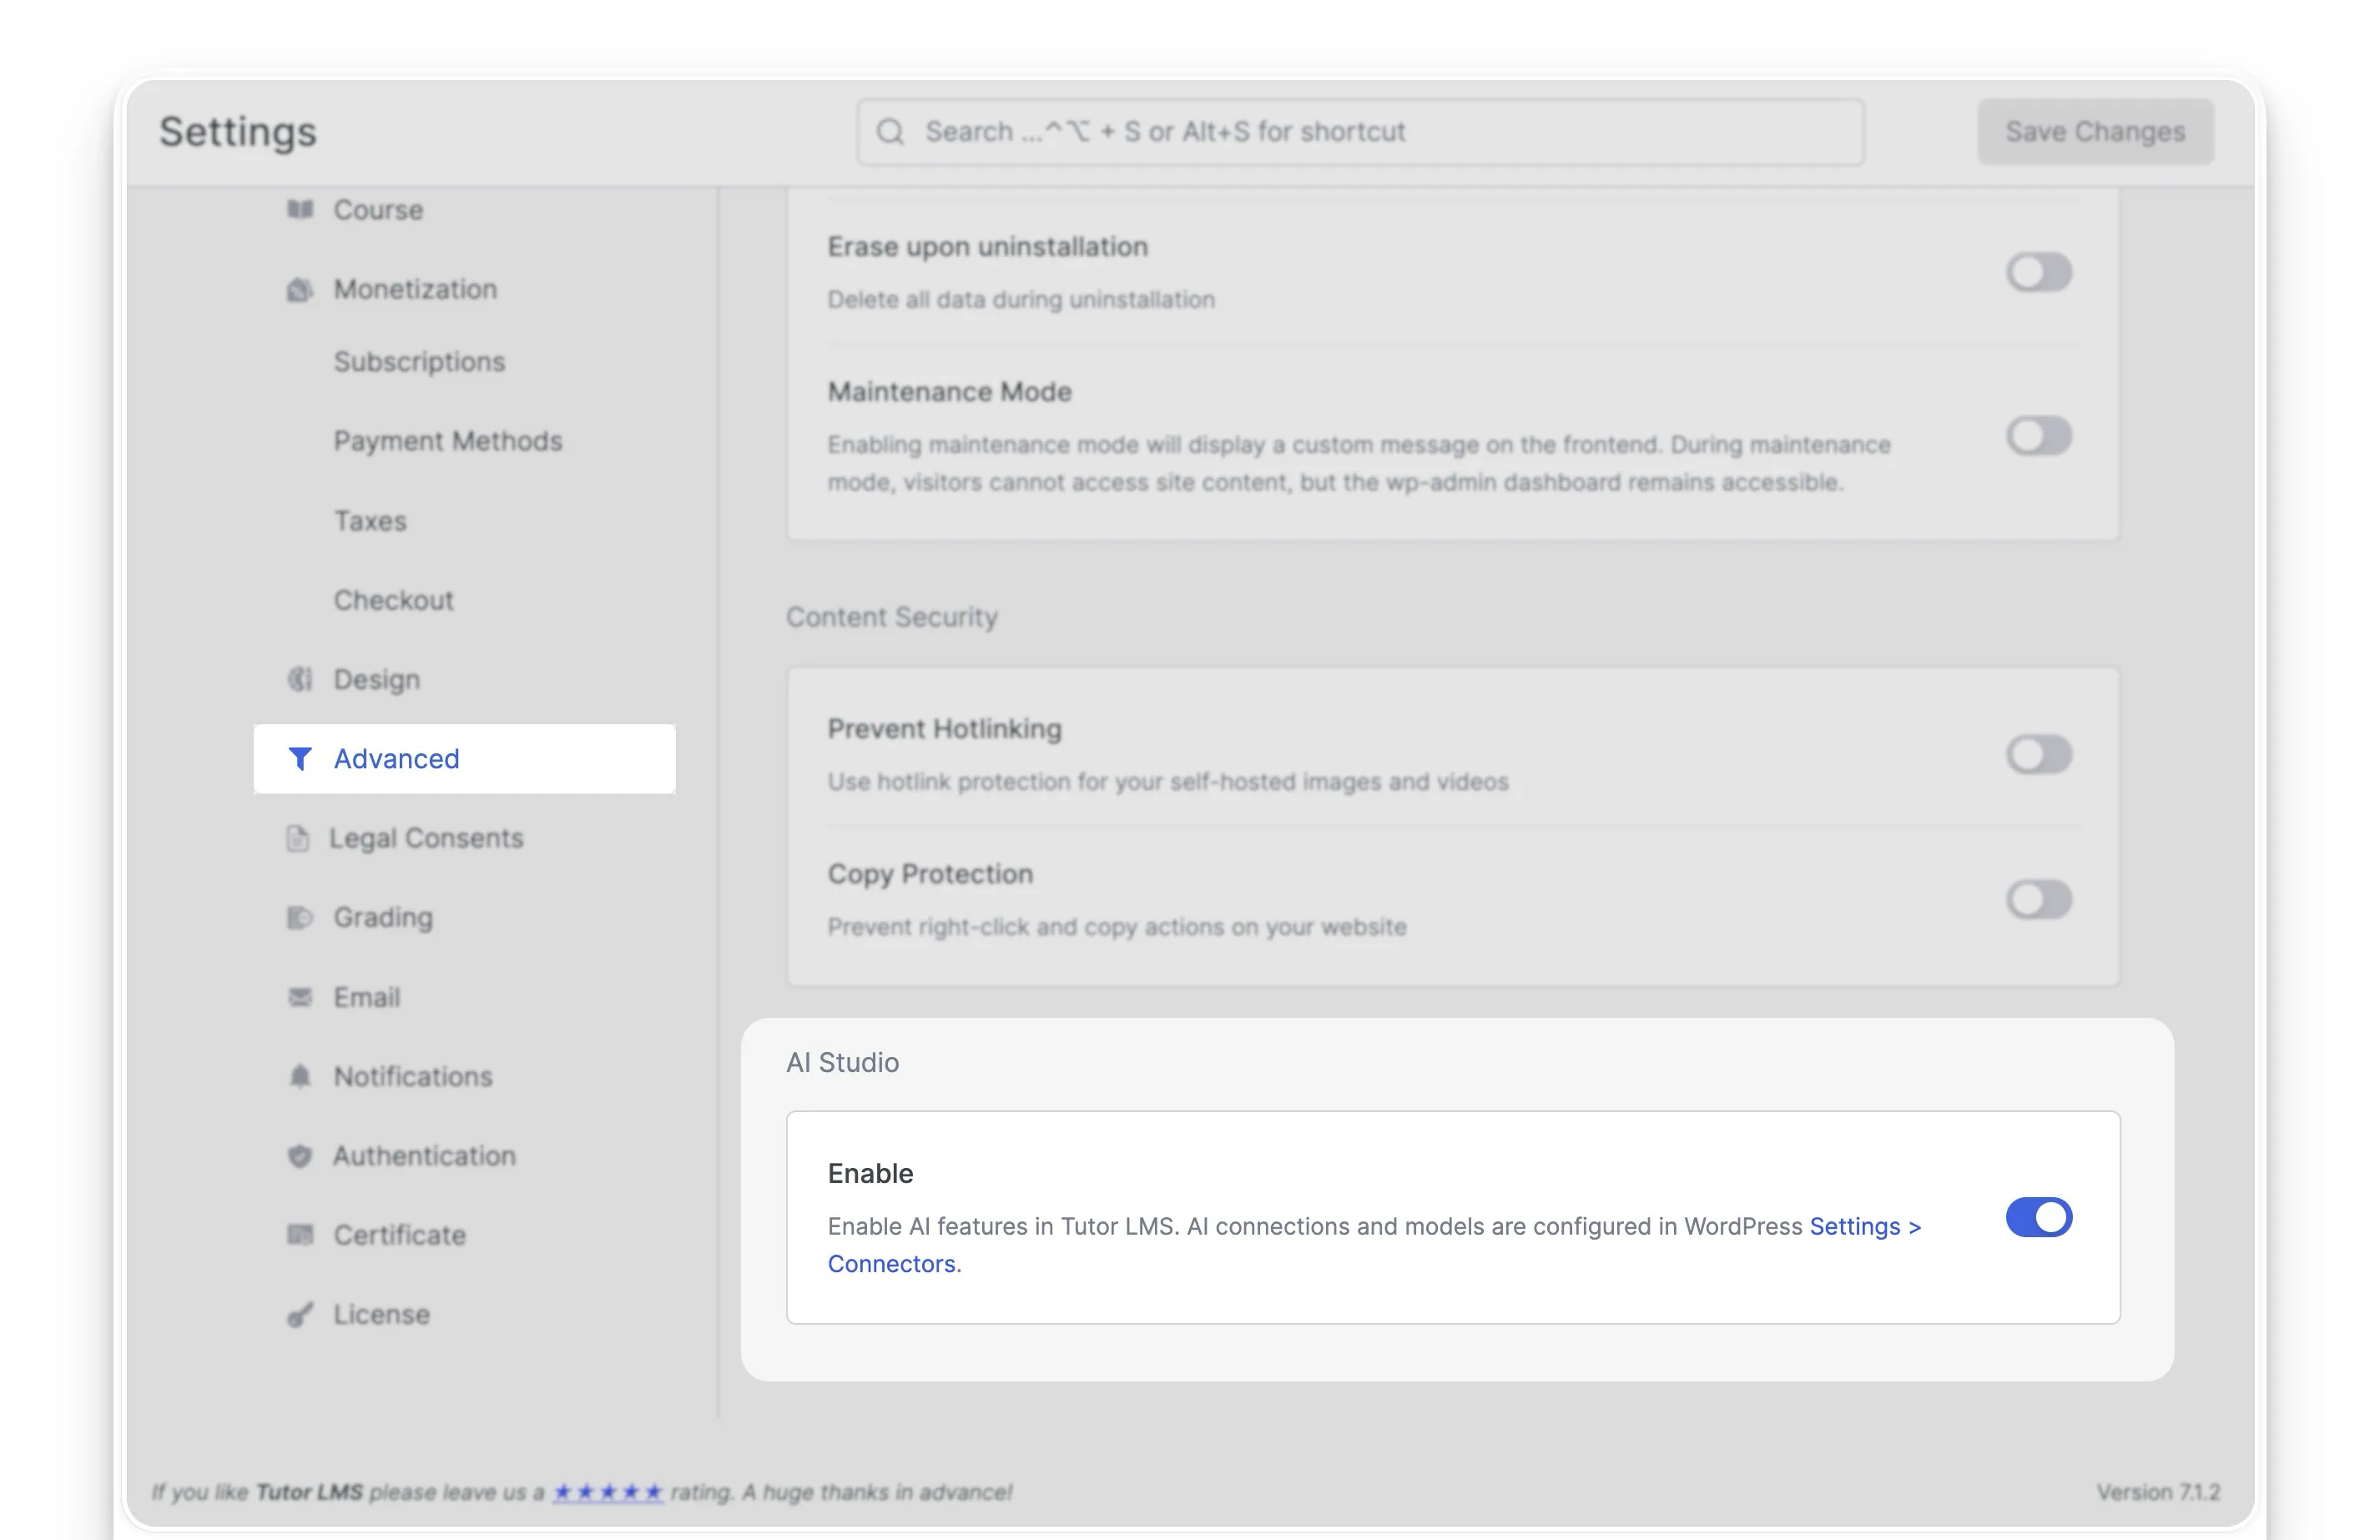
Task: Open Legal Consents settings label
Action: 426,838
